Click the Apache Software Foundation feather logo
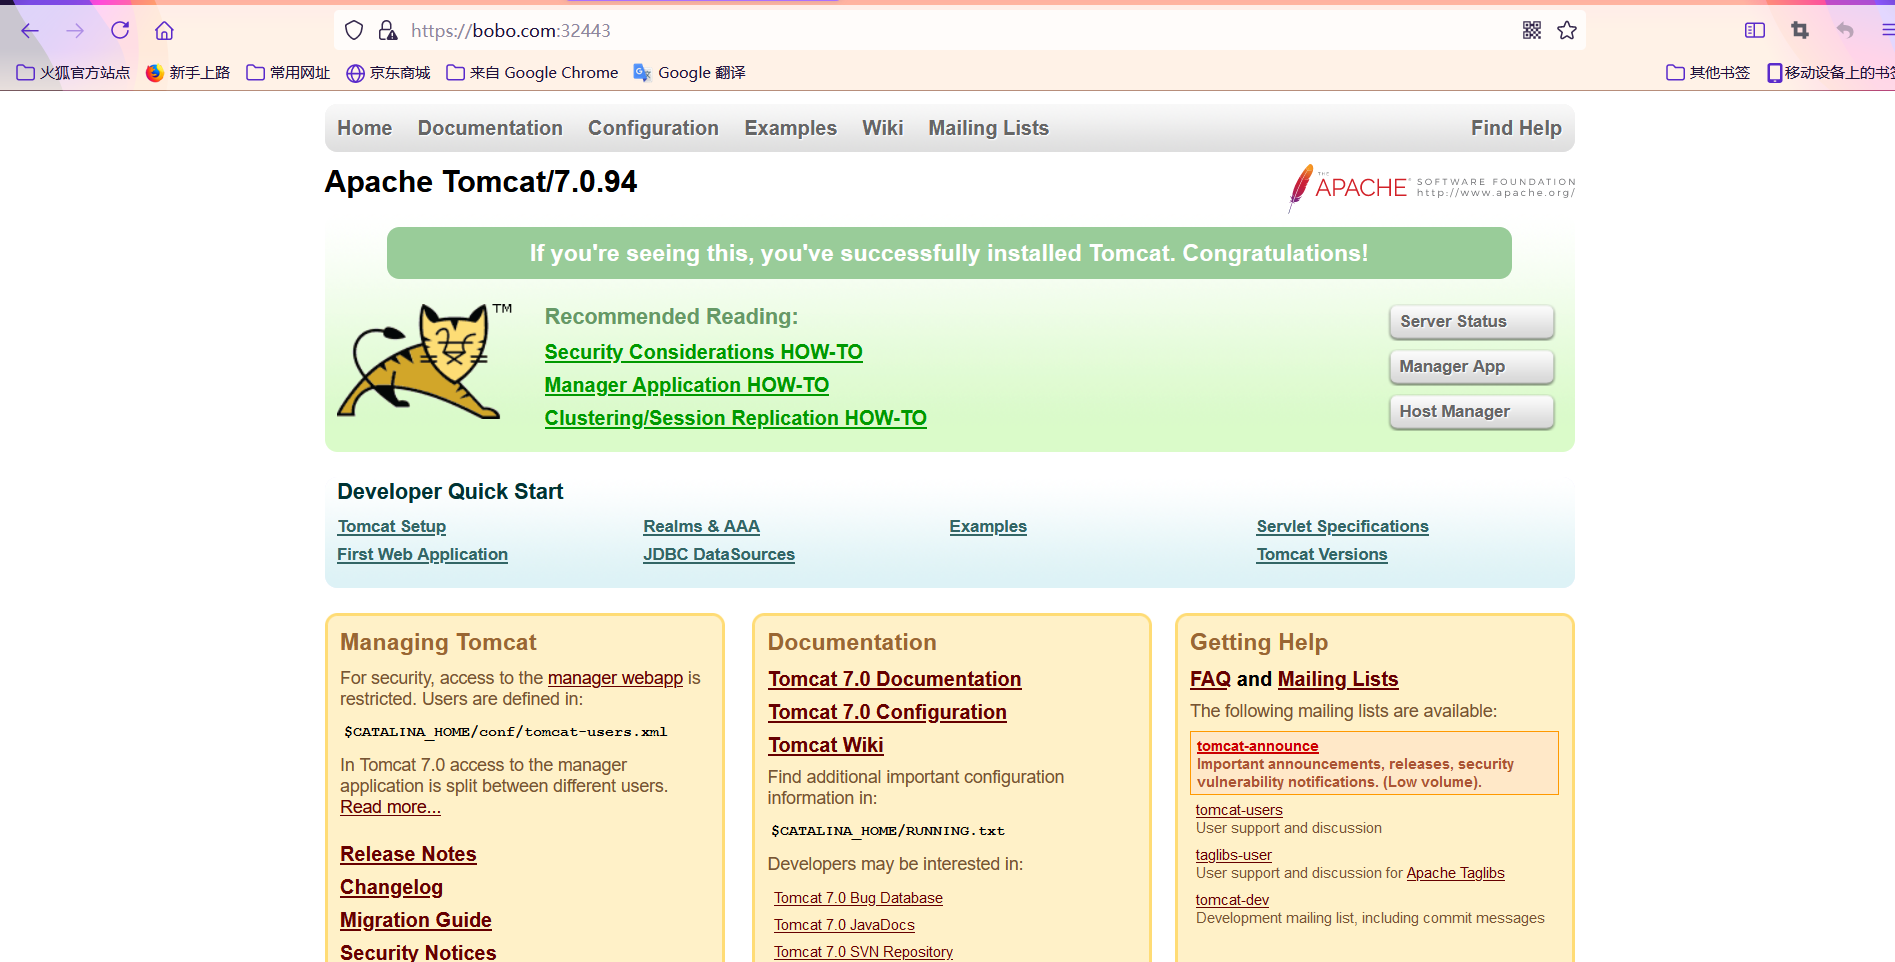Image resolution: width=1895 pixels, height=962 pixels. (1299, 186)
